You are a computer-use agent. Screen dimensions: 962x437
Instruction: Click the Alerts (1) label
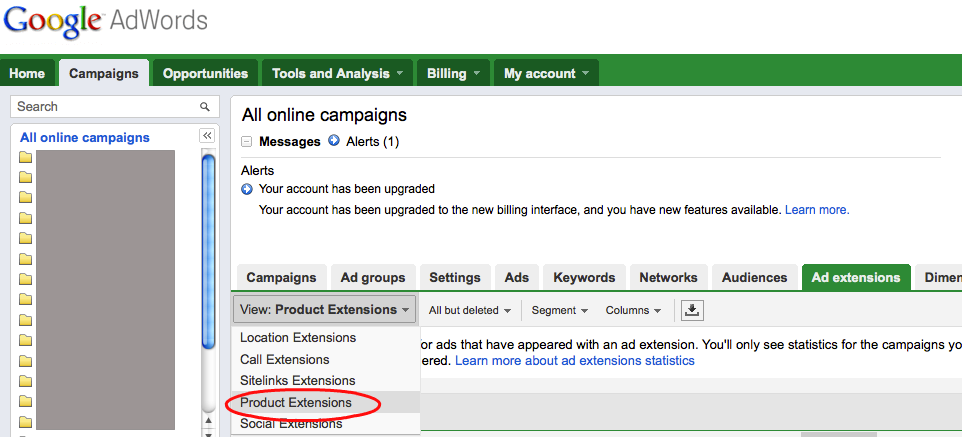[x=372, y=142]
